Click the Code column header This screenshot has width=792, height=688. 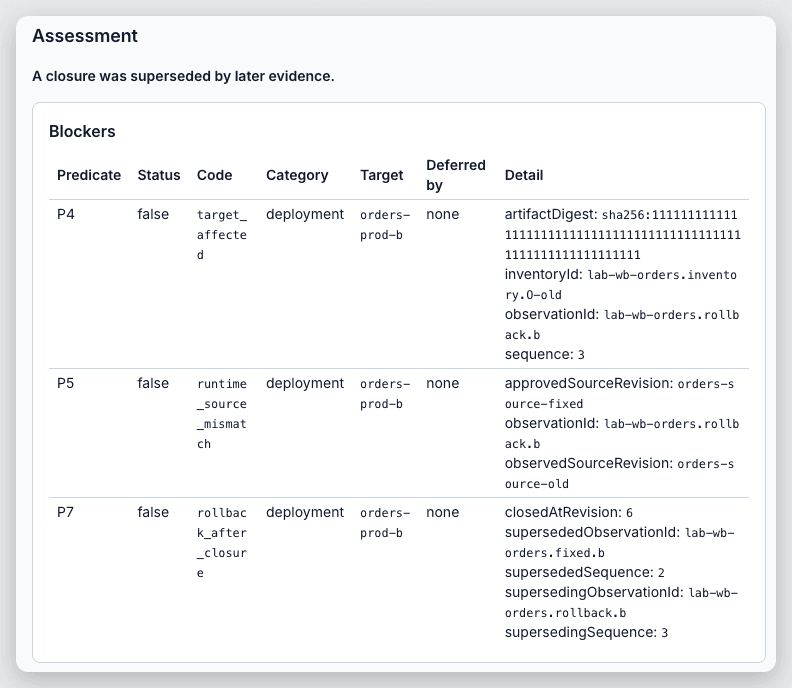(x=215, y=175)
